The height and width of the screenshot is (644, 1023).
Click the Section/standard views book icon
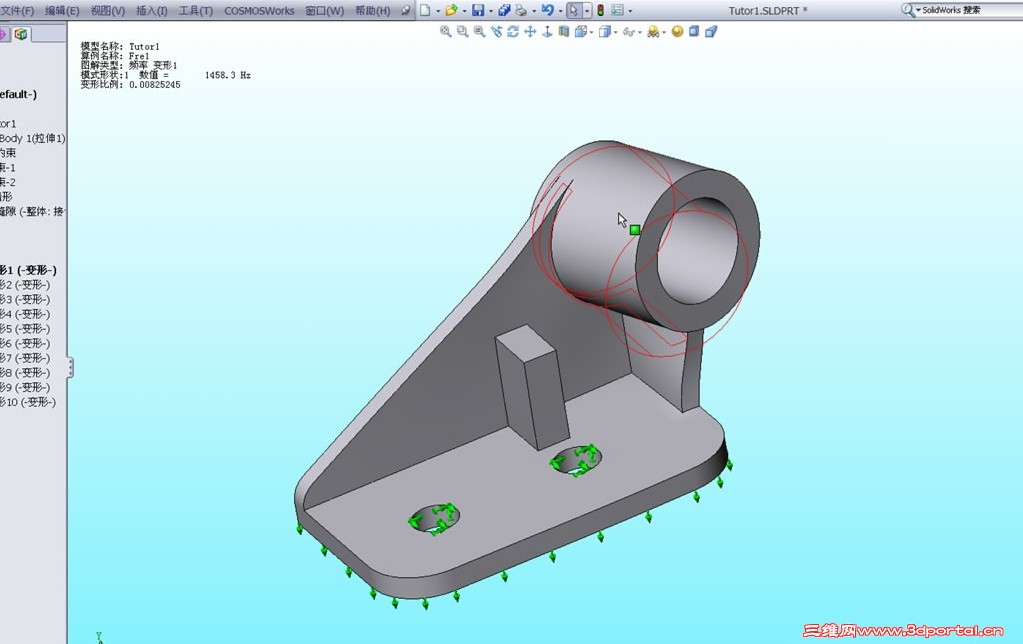[x=564, y=31]
